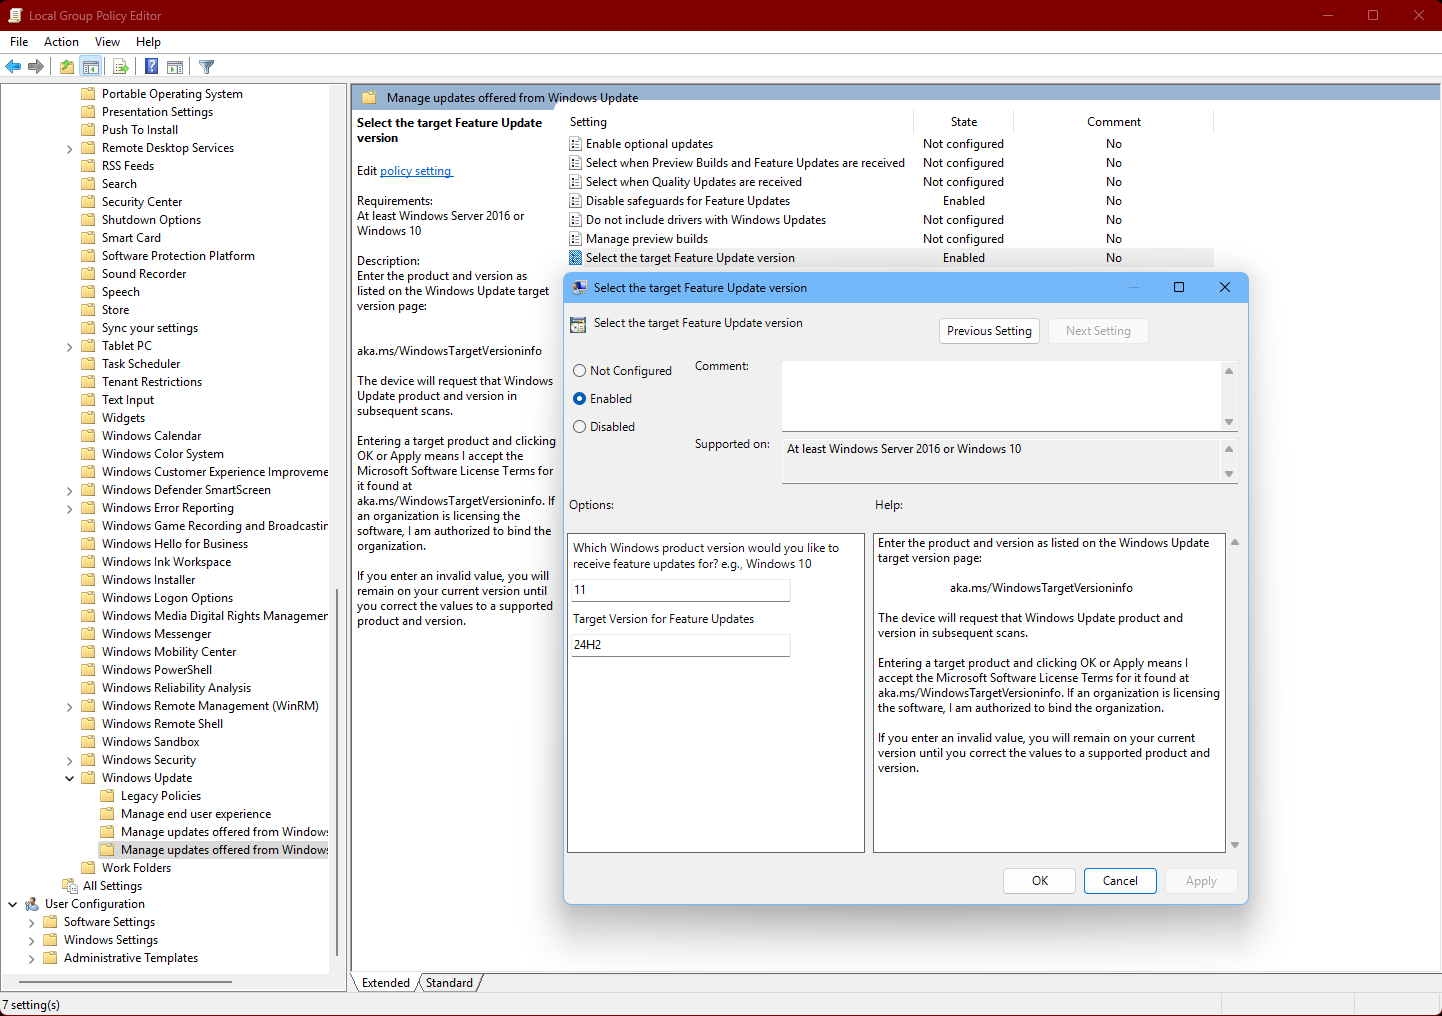The image size is (1442, 1016).
Task: Select the 'Enable optional updates' setting row
Action: click(x=890, y=144)
